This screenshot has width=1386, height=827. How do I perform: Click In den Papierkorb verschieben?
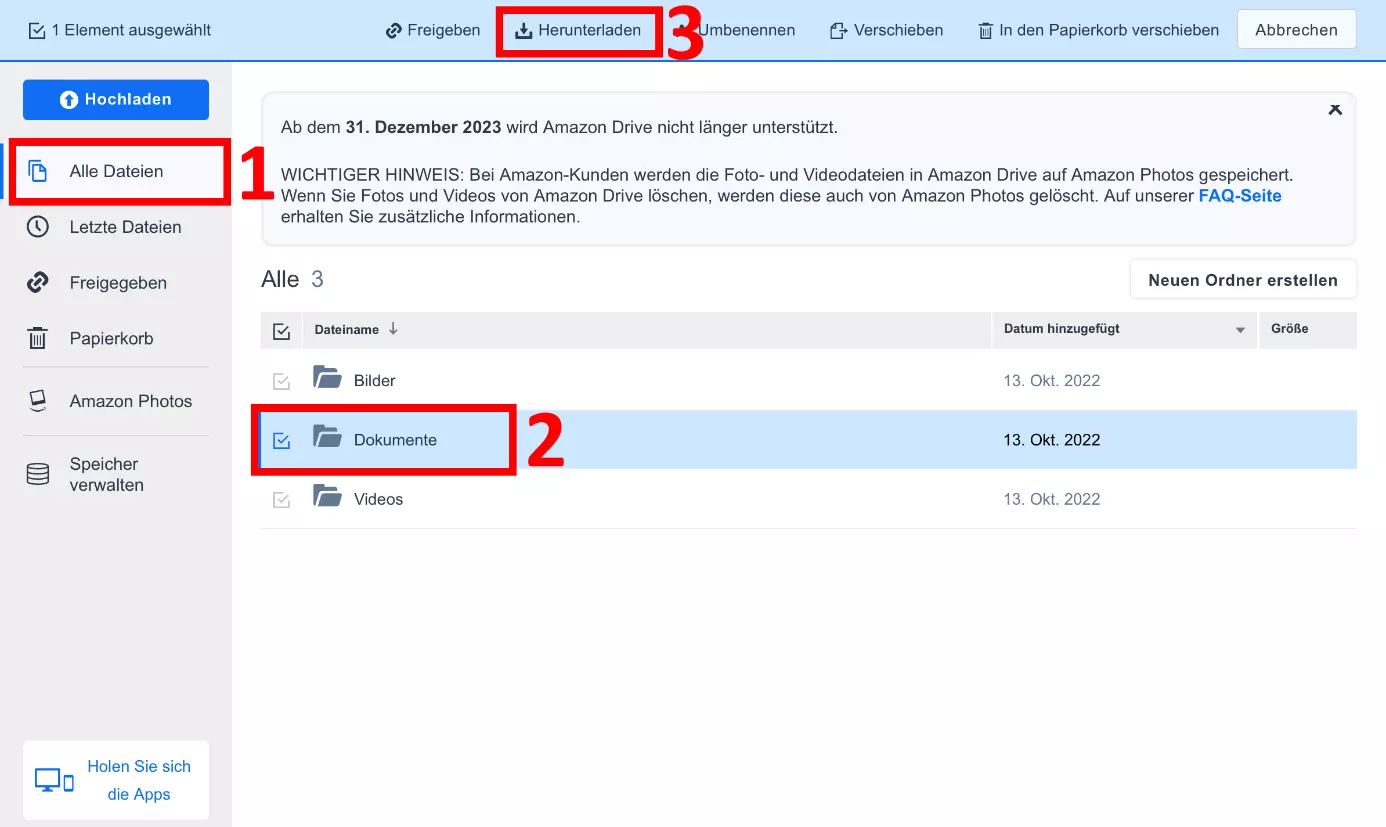point(1098,30)
